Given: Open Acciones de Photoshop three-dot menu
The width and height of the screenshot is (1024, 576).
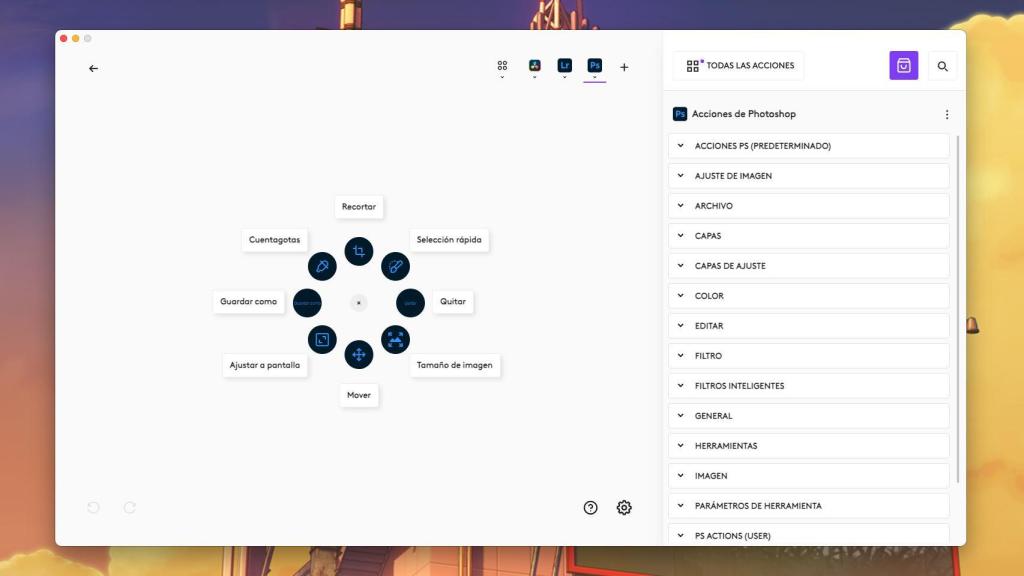Looking at the screenshot, I should [x=947, y=115].
